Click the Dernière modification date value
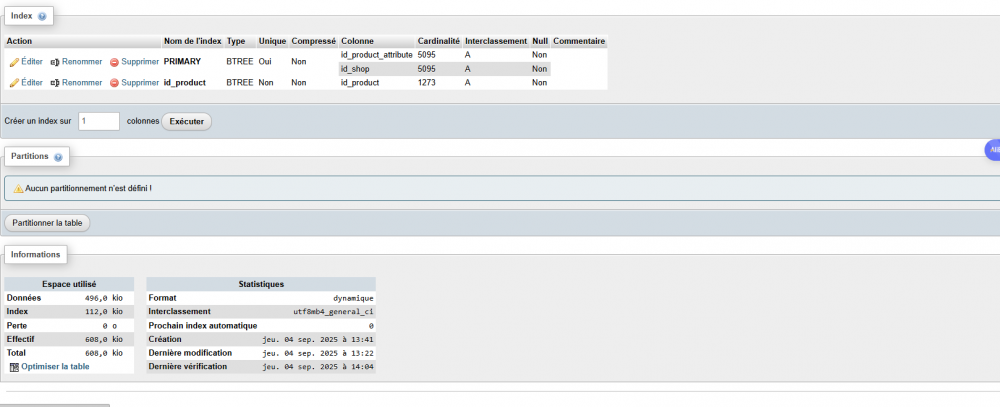Image resolution: width=1000 pixels, height=407 pixels. click(318, 353)
